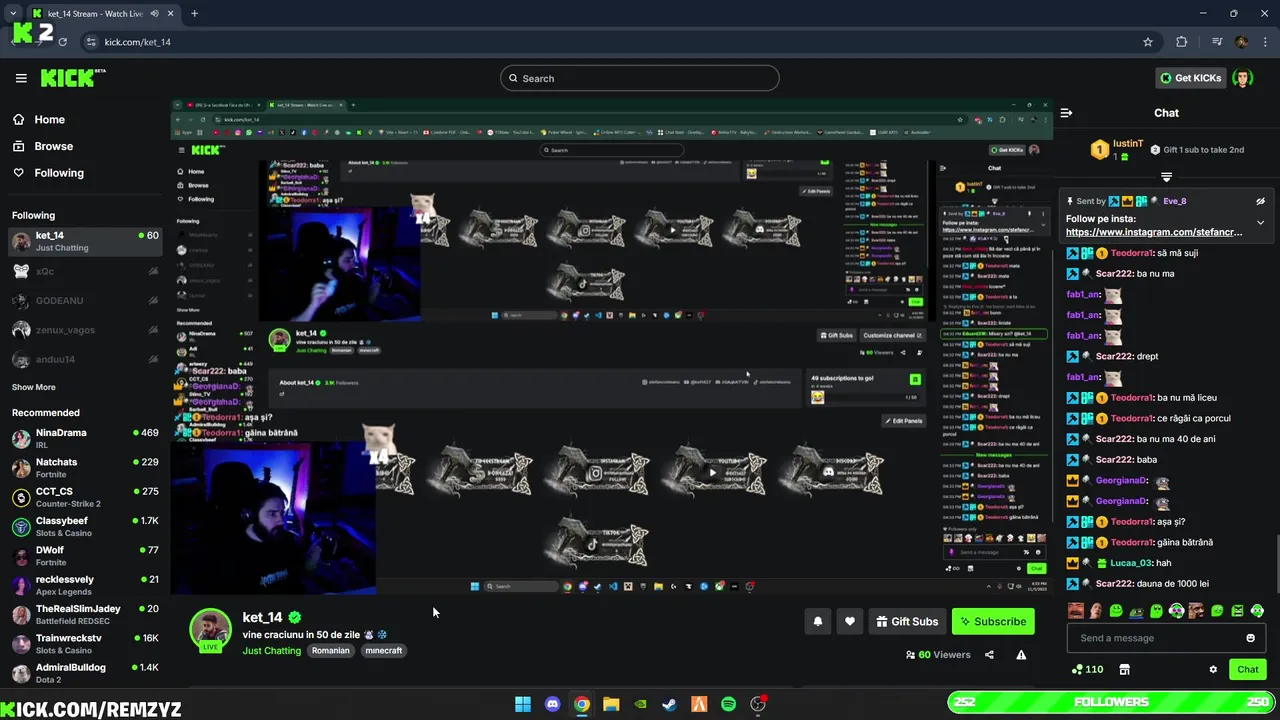Click the Just Chatting category link
The image size is (1280, 720).
(x=271, y=650)
